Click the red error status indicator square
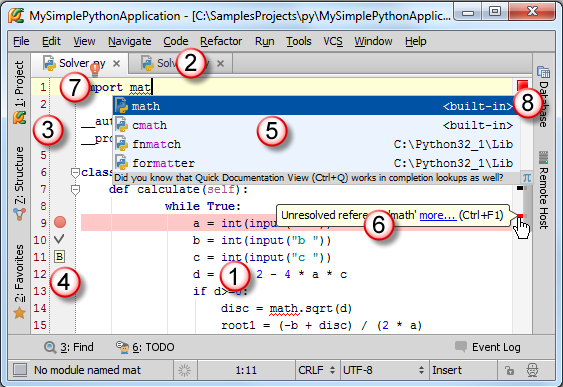The width and height of the screenshot is (563, 387). tap(522, 85)
